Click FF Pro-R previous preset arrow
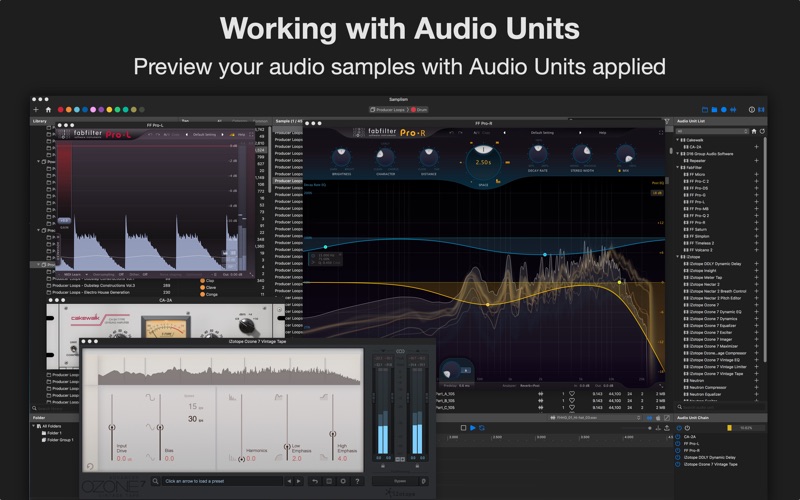The image size is (800, 500). point(505,133)
